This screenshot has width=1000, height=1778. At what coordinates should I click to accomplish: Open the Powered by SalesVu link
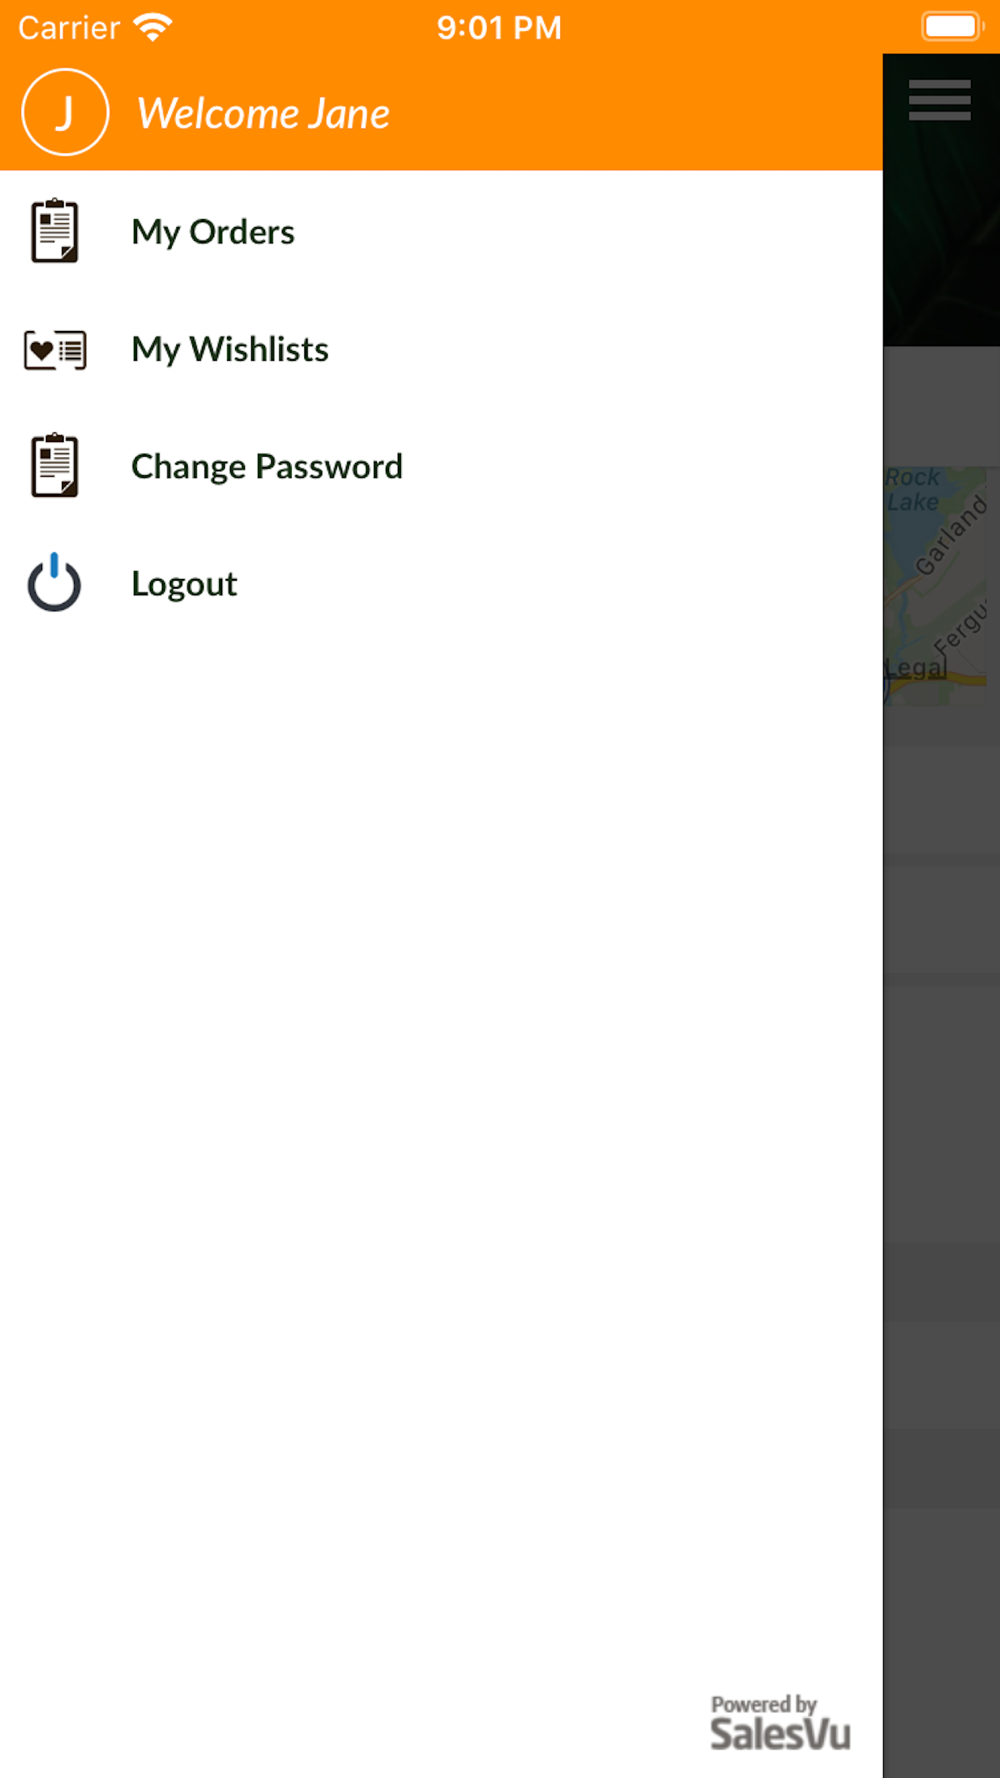click(780, 1722)
